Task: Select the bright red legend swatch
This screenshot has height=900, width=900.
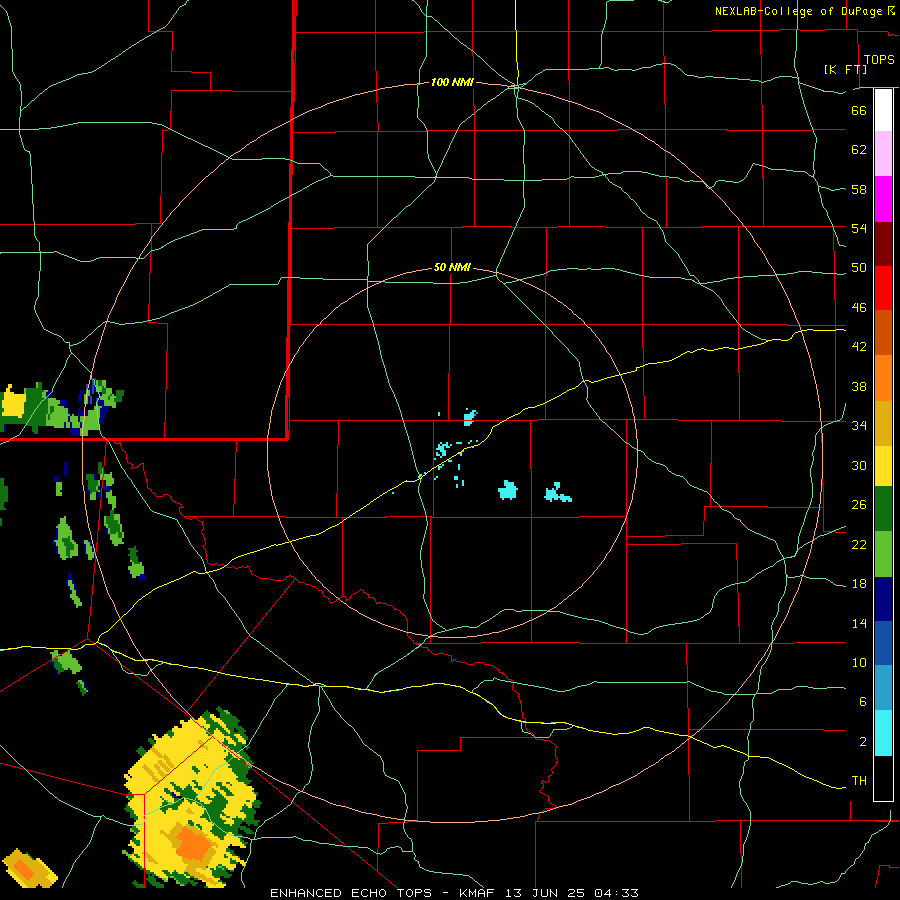Action: point(883,288)
